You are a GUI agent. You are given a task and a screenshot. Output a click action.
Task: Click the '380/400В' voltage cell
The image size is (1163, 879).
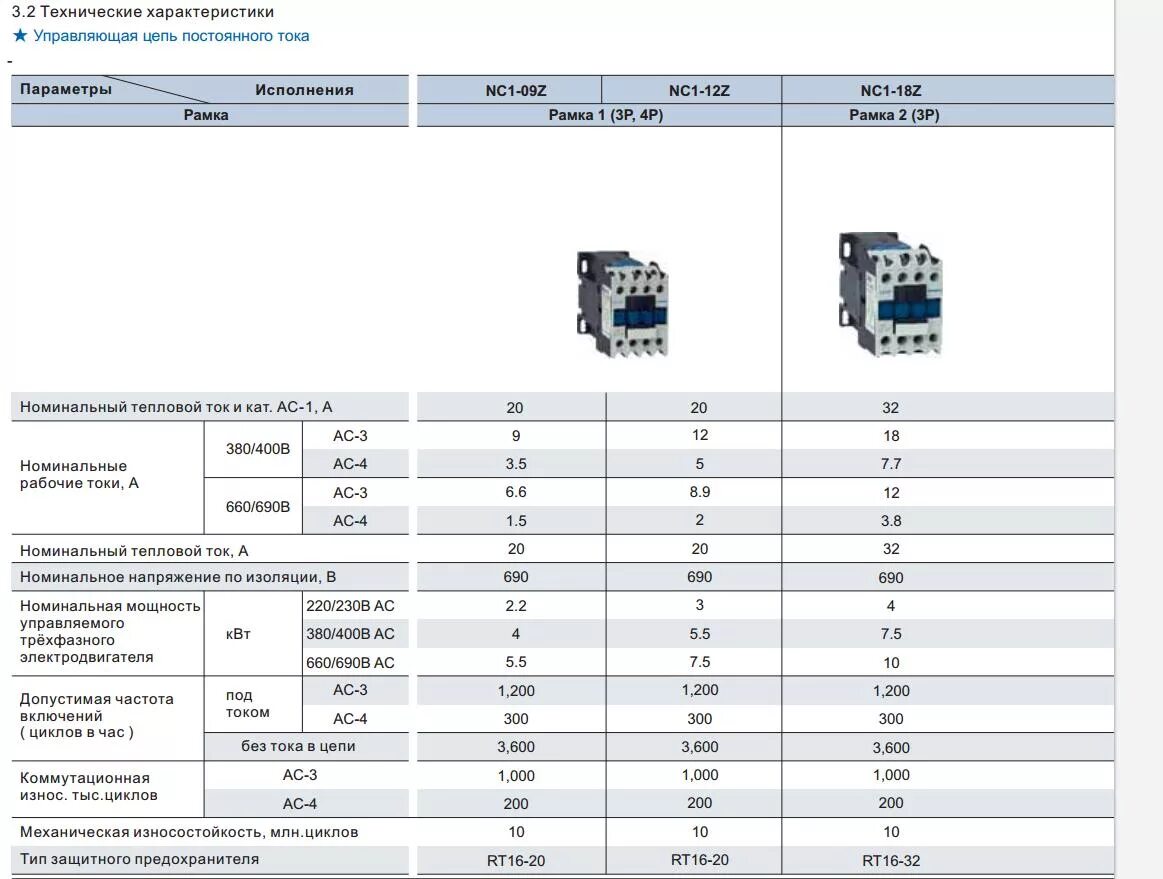click(257, 449)
